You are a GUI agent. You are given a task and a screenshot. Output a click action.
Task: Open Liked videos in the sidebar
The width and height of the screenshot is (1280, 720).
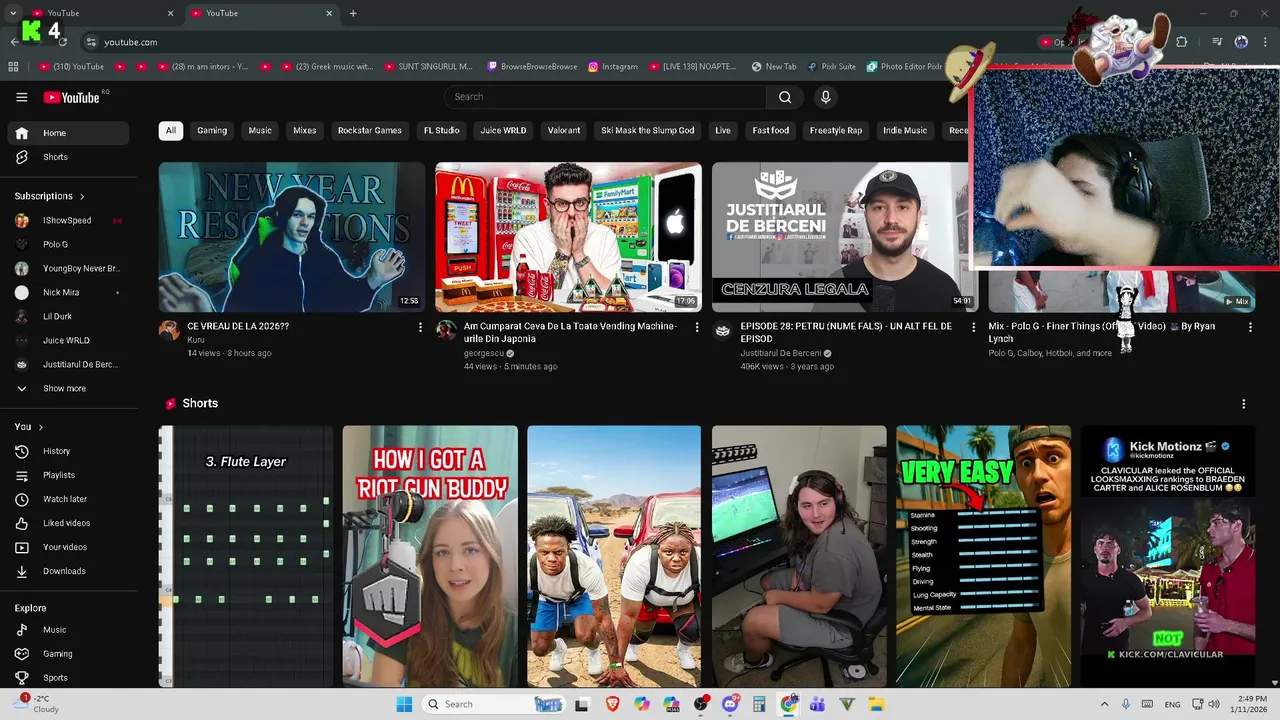pyautogui.click(x=68, y=523)
